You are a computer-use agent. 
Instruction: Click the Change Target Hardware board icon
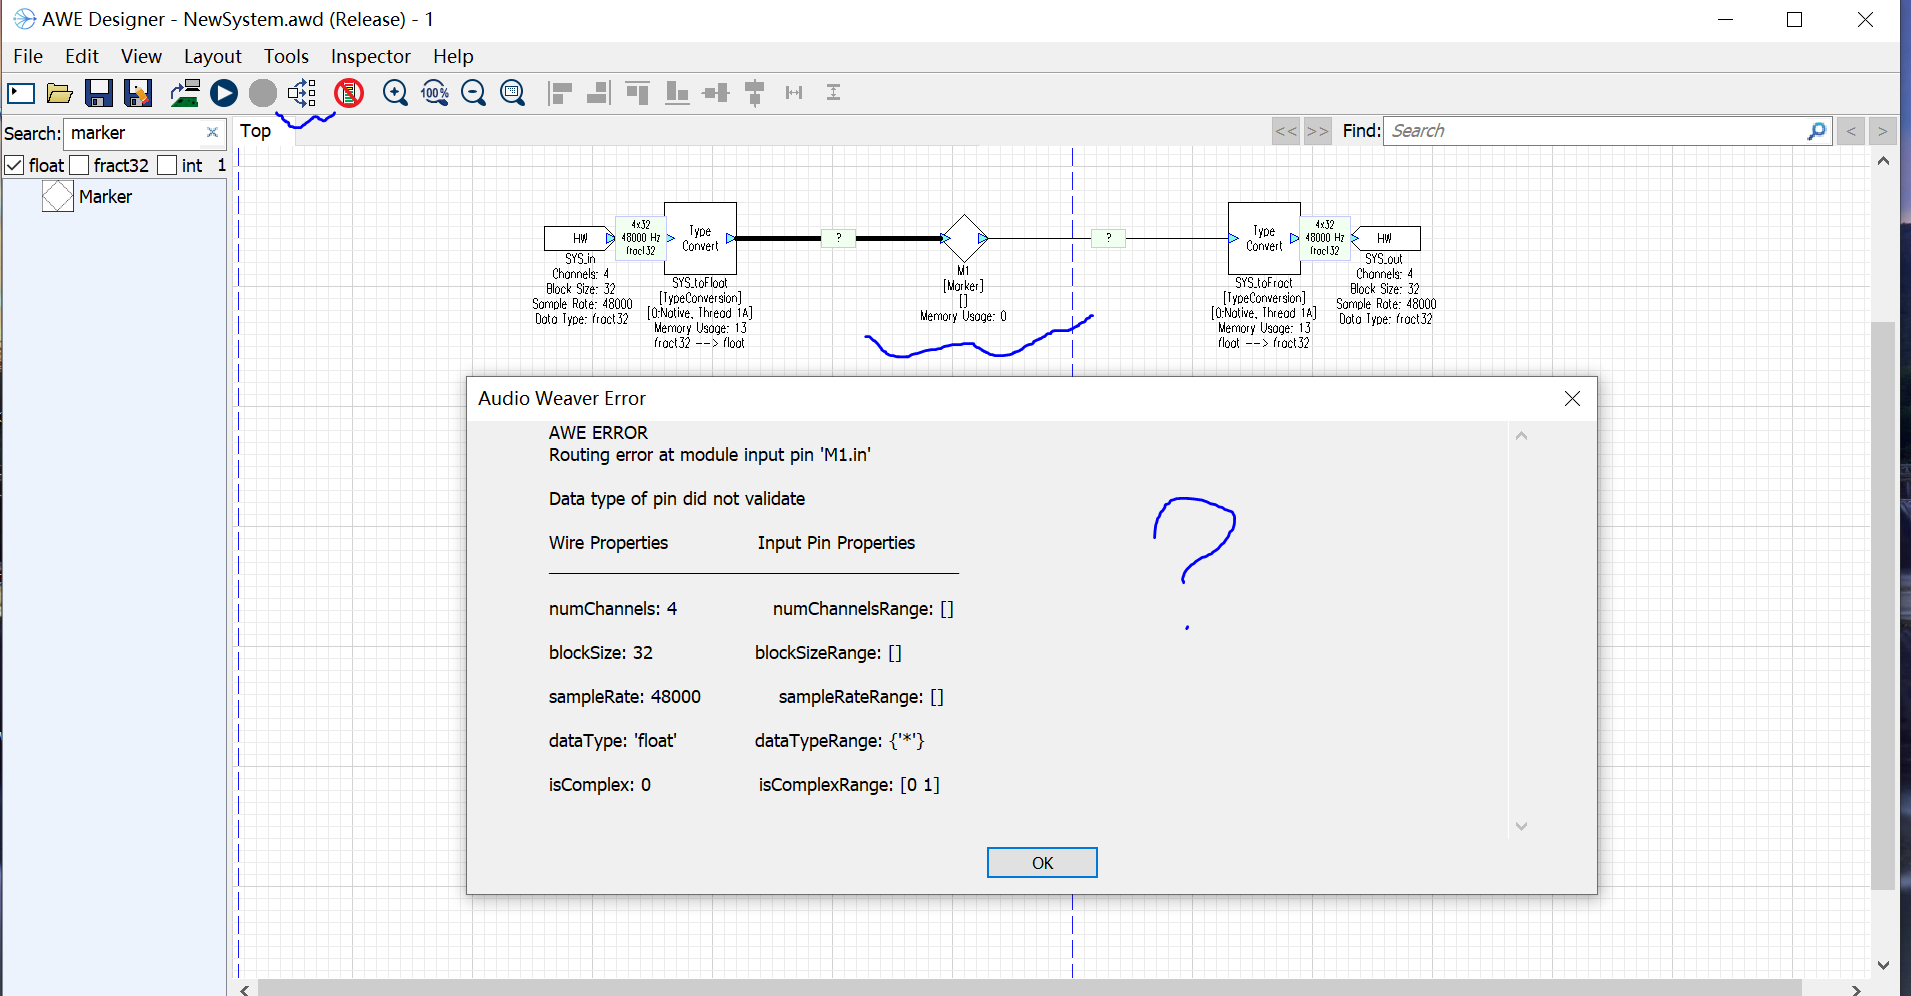(x=184, y=94)
